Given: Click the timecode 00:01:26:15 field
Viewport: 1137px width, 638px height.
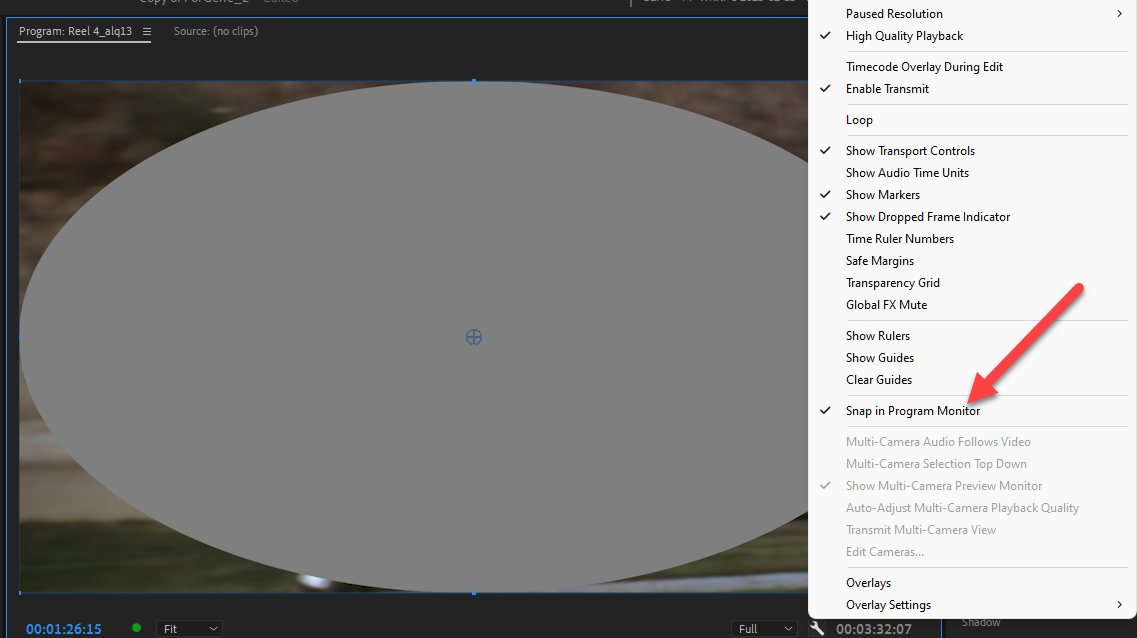Looking at the screenshot, I should point(63,629).
